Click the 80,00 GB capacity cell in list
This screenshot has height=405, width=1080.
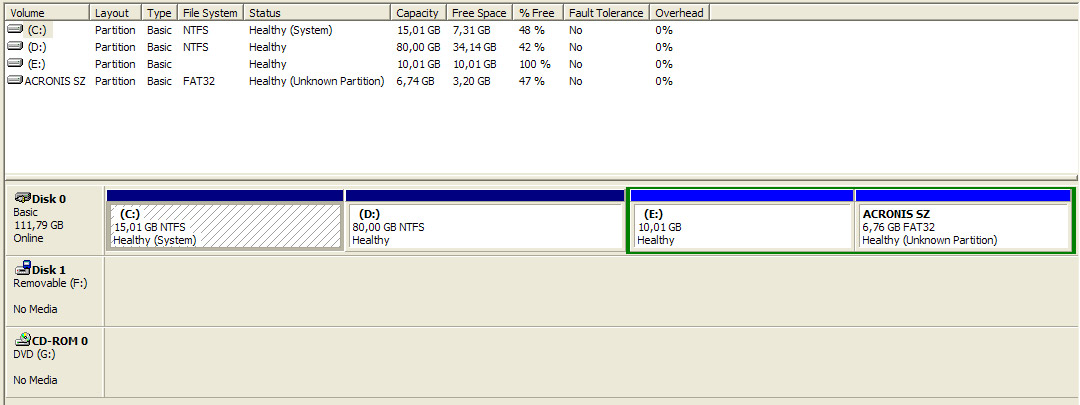[418, 47]
